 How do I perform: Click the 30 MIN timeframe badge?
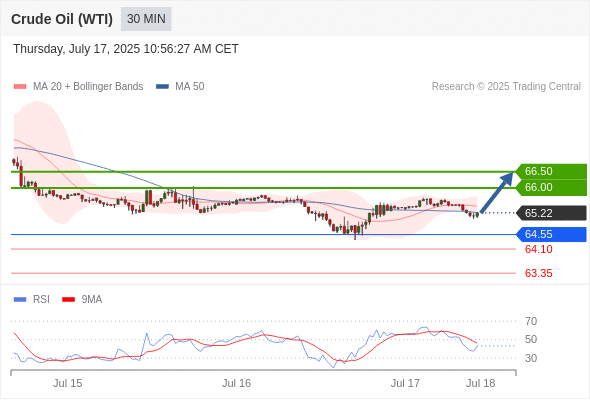click(146, 19)
